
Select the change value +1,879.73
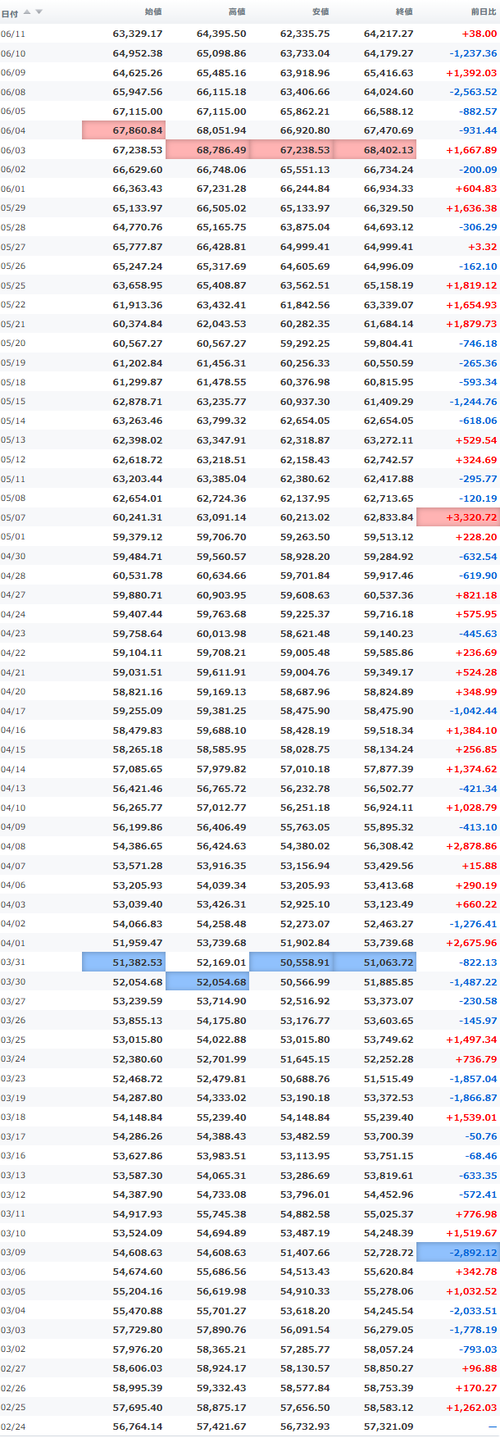point(472,324)
